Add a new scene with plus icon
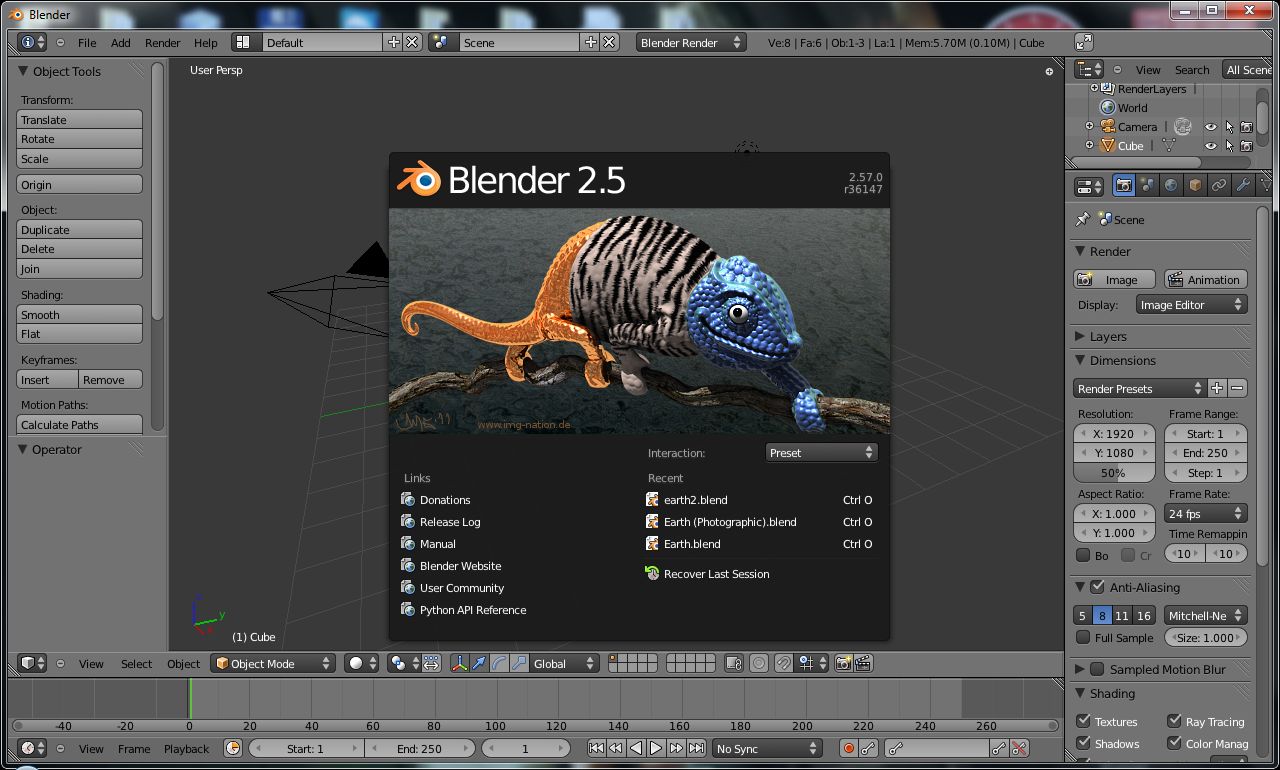Screen dimensions: 1280x770 coord(591,42)
